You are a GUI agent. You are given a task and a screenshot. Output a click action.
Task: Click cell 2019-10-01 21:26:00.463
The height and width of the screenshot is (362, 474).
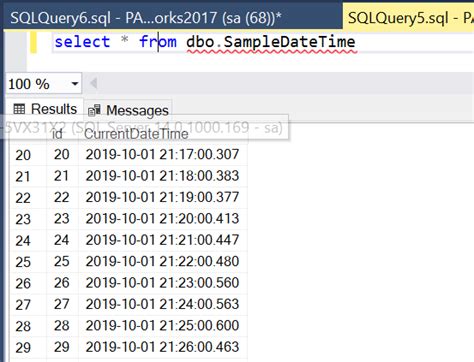(163, 347)
